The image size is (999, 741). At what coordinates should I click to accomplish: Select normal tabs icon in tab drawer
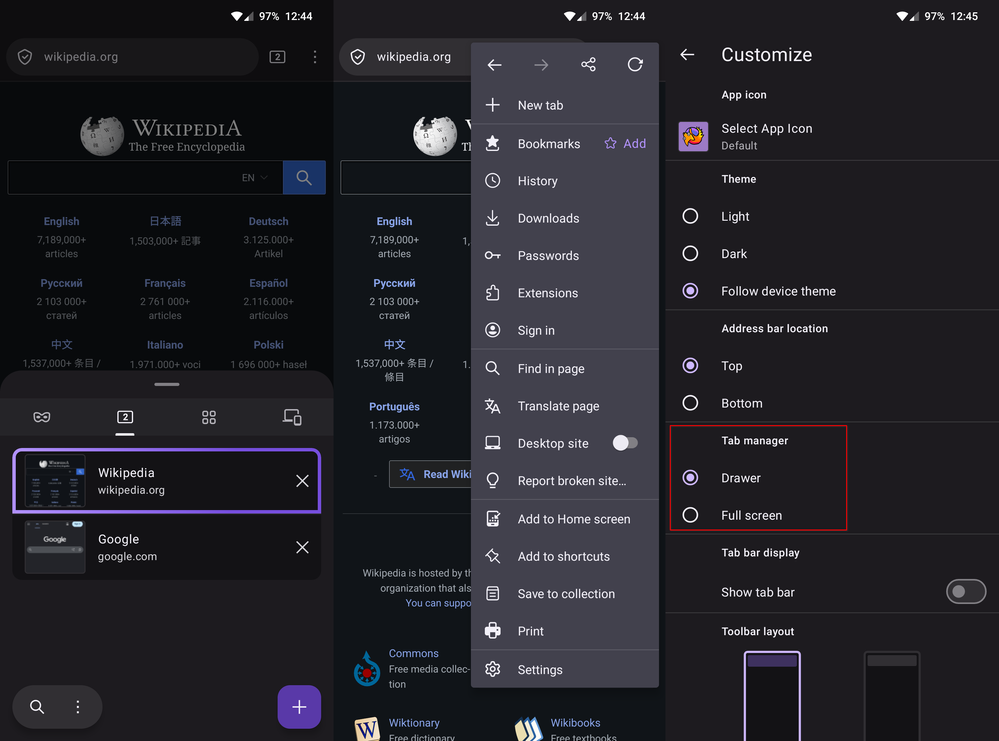(x=125, y=417)
